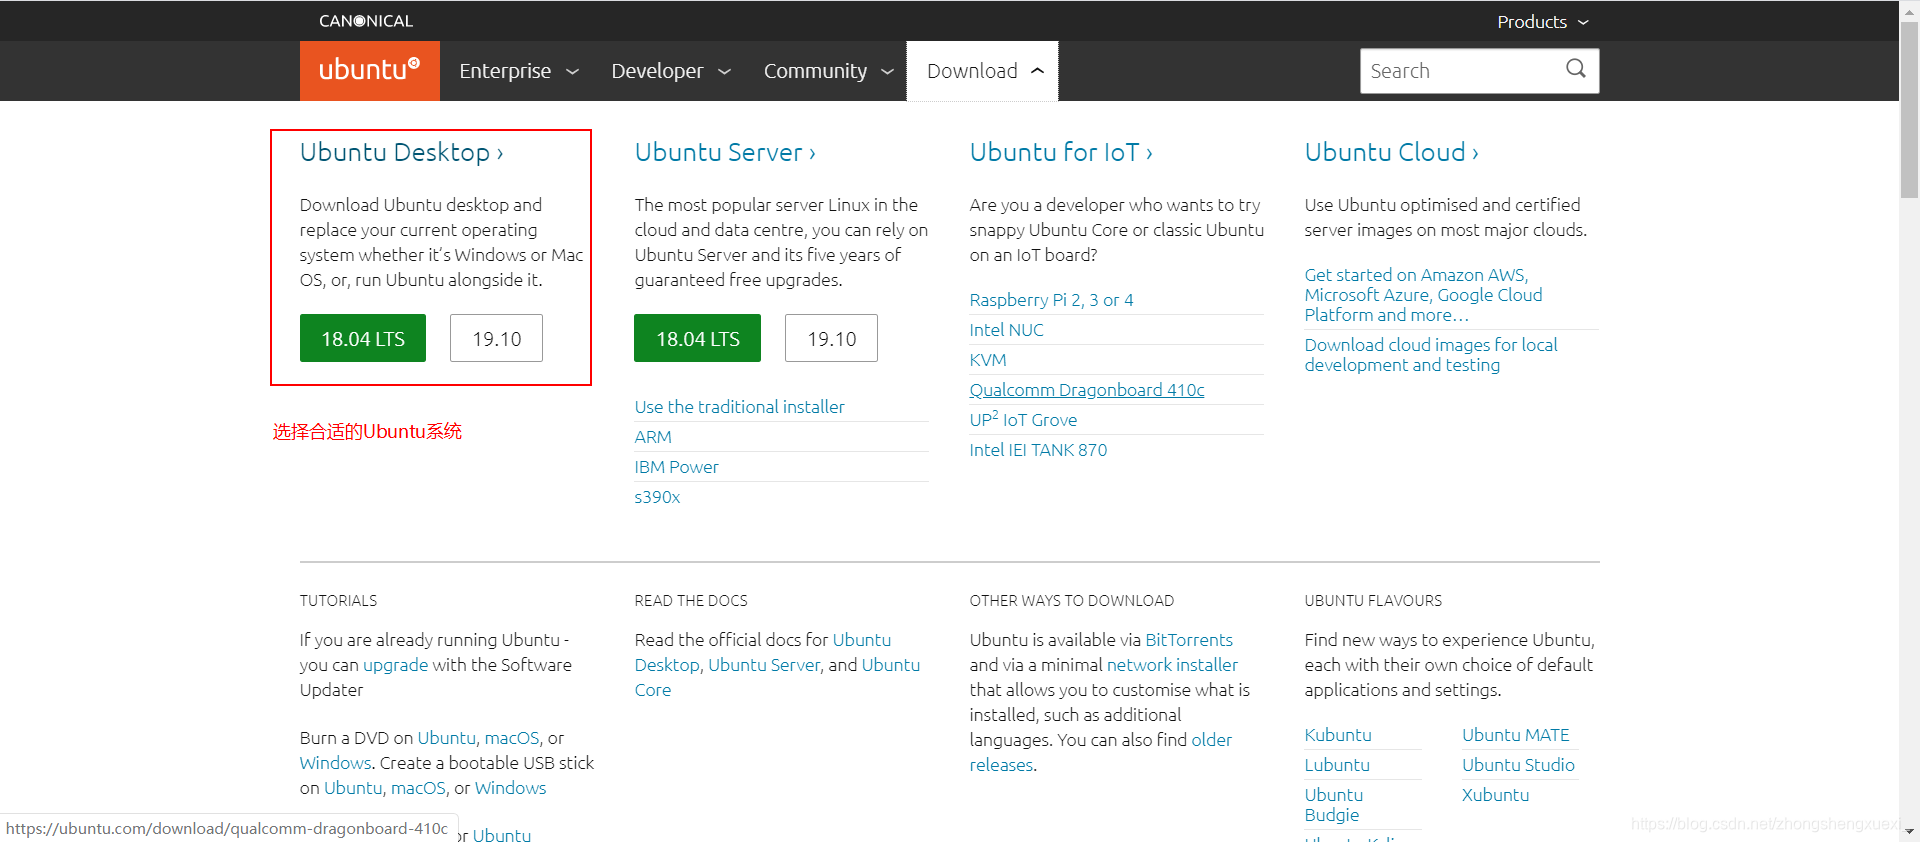Download Ubuntu Desktop 18.04 LTS
This screenshot has height=842, width=1920.
(363, 338)
